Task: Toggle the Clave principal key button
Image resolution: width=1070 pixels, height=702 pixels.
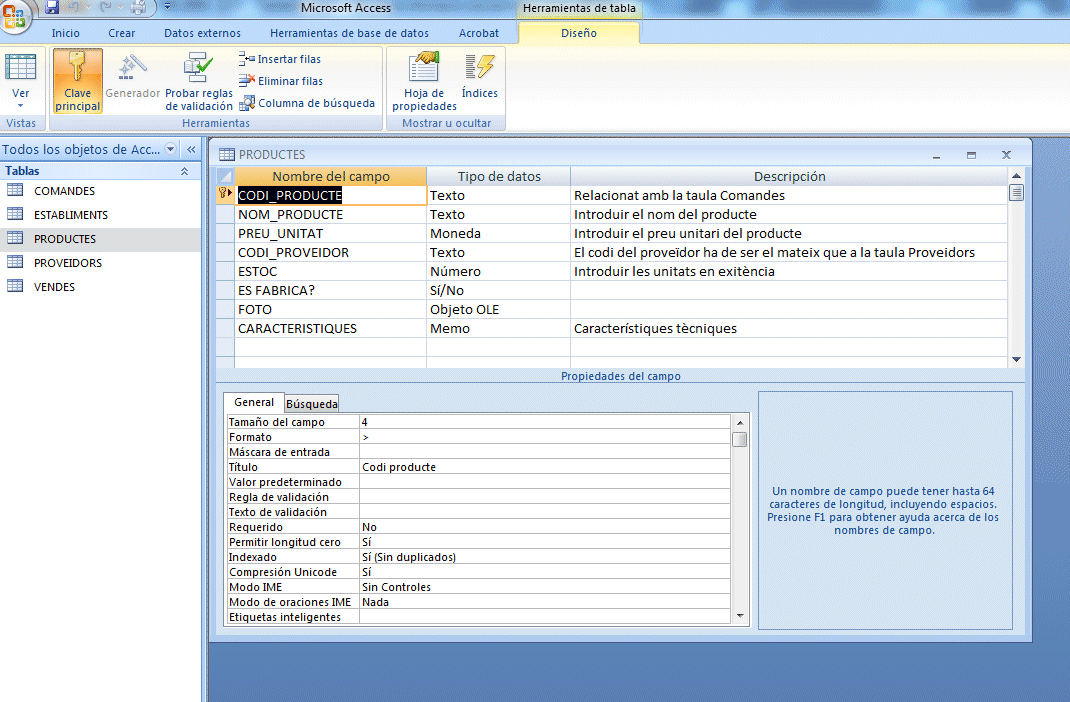Action: pyautogui.click(x=78, y=81)
